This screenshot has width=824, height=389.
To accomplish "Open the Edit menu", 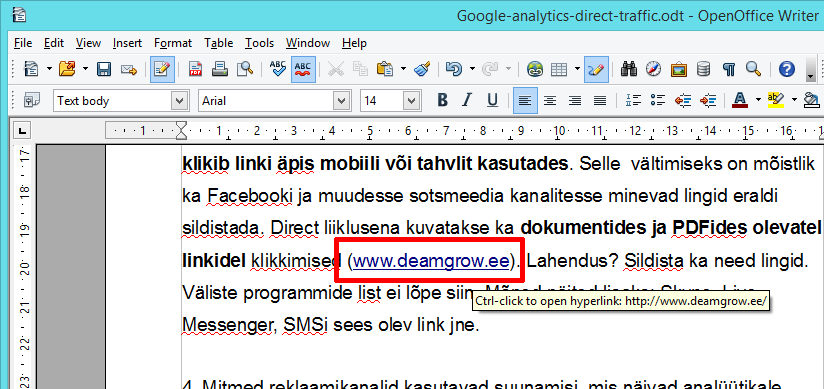I will coord(54,43).
